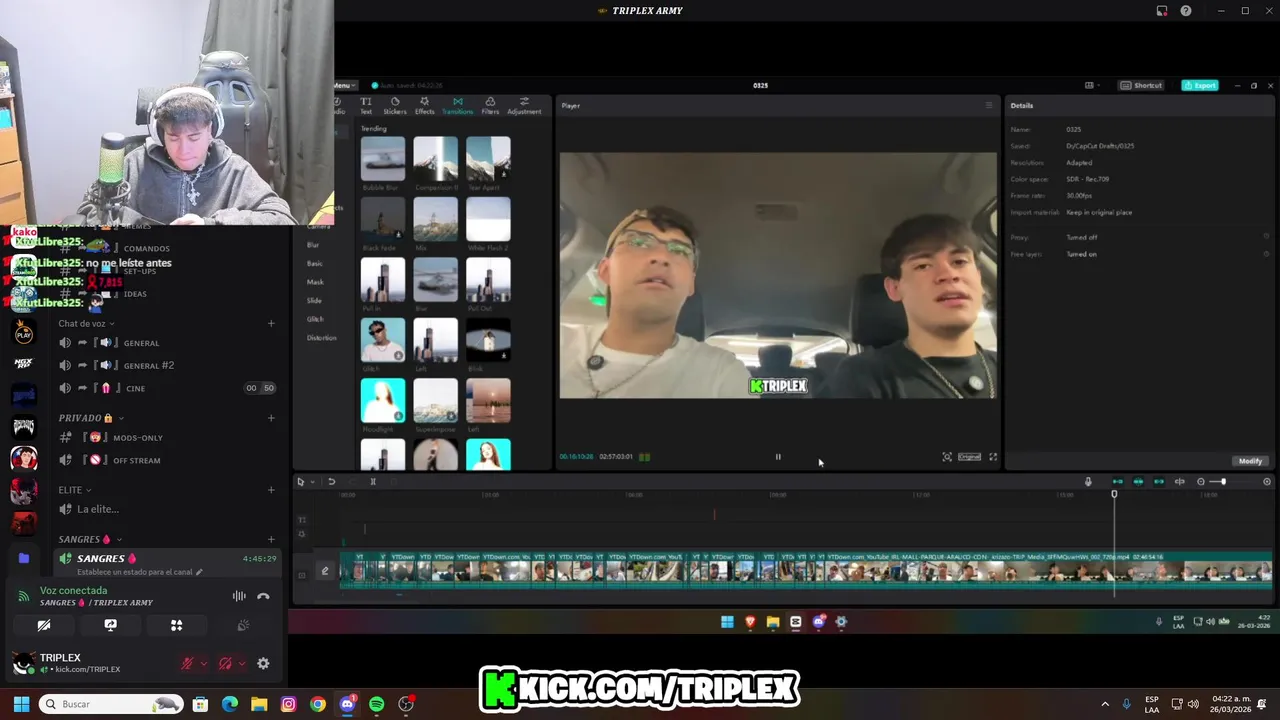This screenshot has height=720, width=1280.
Task: Choose the Bubble Blur transition thumbnail
Action: tap(383, 159)
